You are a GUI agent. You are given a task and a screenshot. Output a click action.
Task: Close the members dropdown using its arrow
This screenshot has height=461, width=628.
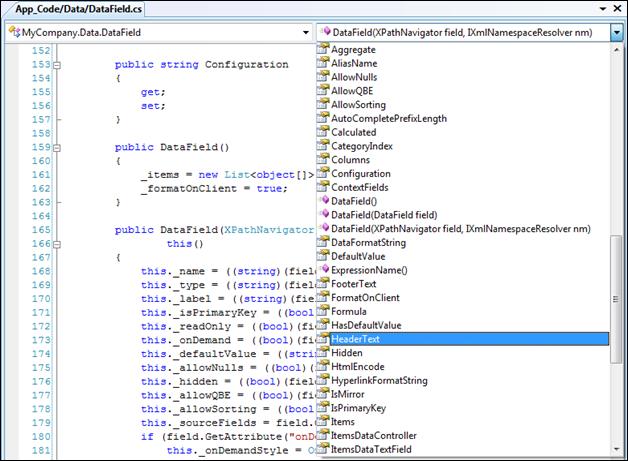pos(617,33)
